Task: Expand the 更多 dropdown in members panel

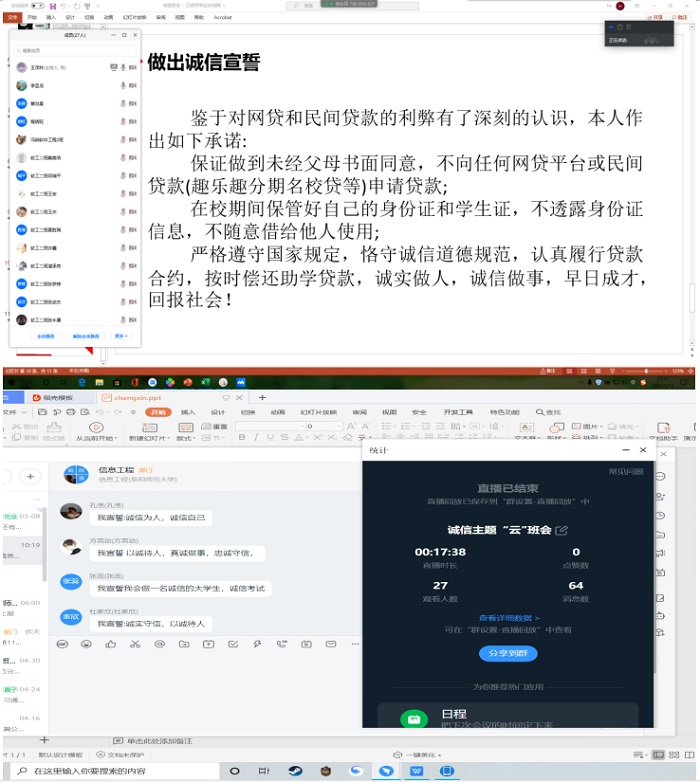Action: [x=121, y=336]
